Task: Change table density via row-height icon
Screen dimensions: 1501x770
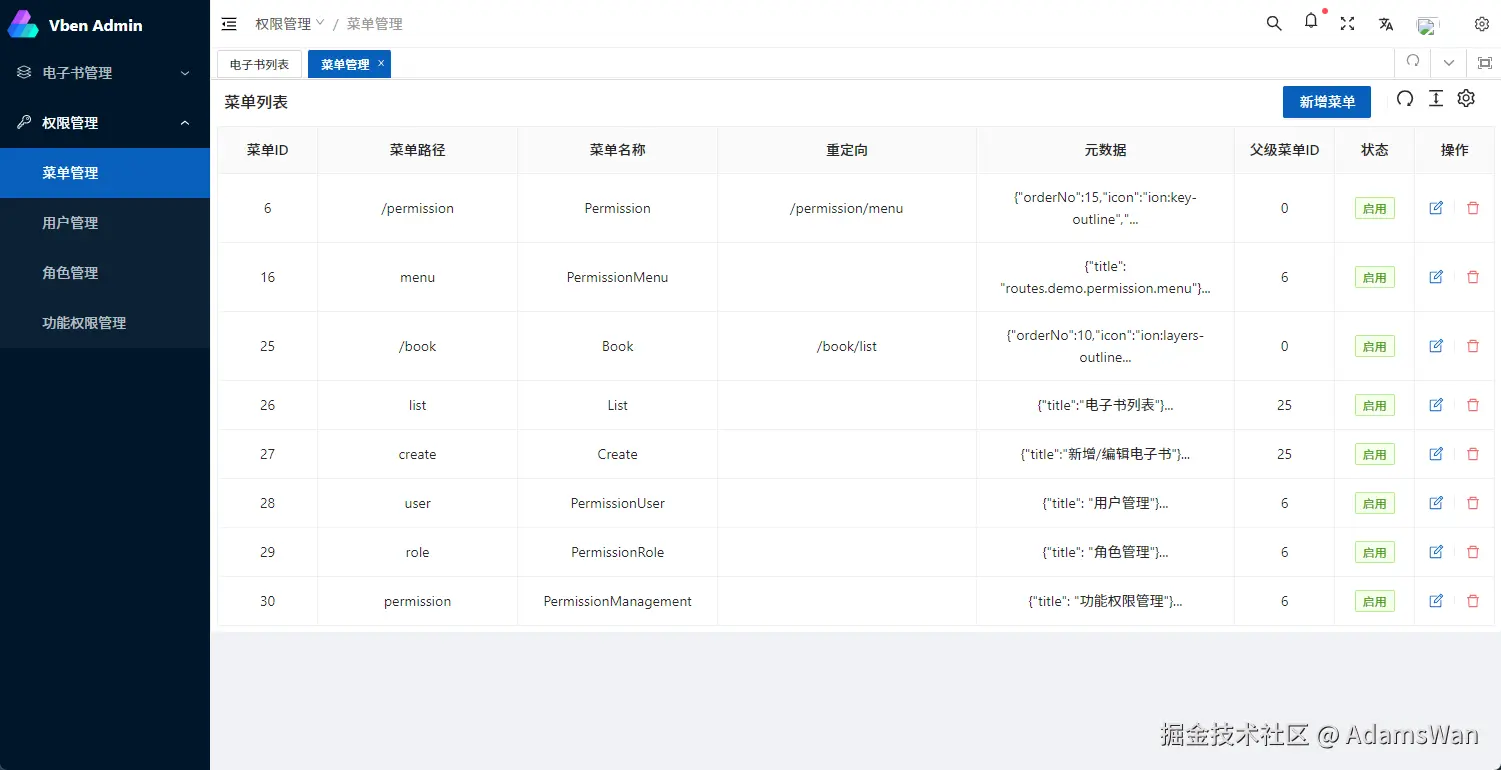Action: 1436,98
